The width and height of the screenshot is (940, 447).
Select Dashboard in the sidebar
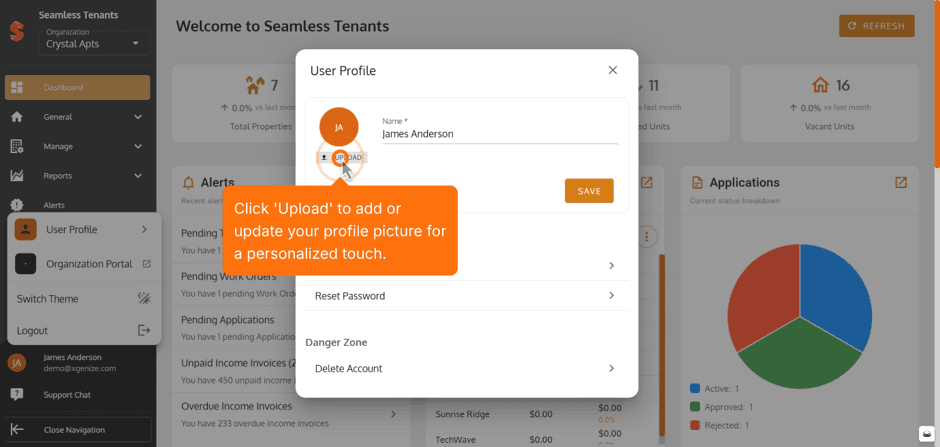tap(77, 87)
